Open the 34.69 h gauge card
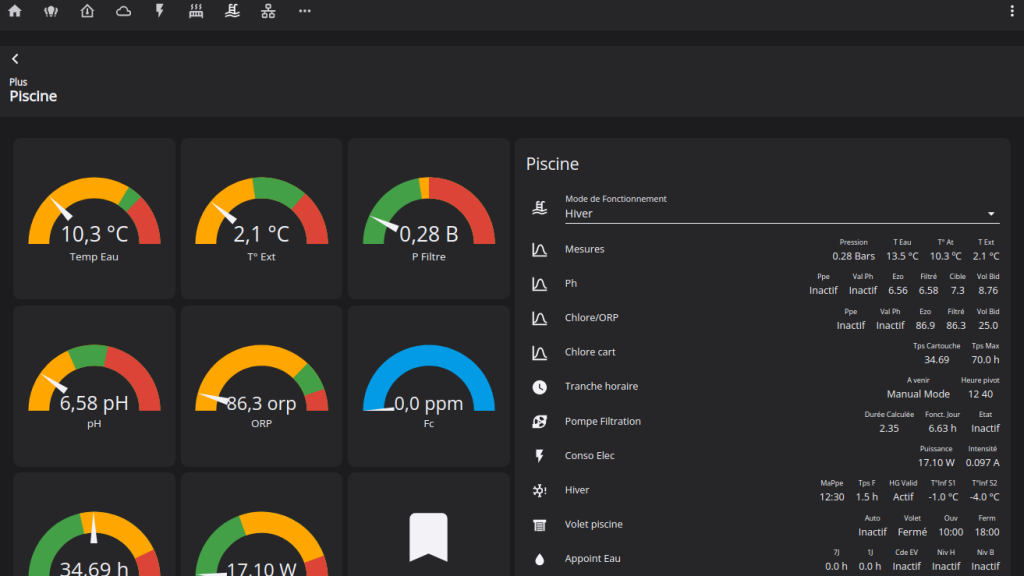The image size is (1024, 576). click(x=94, y=524)
